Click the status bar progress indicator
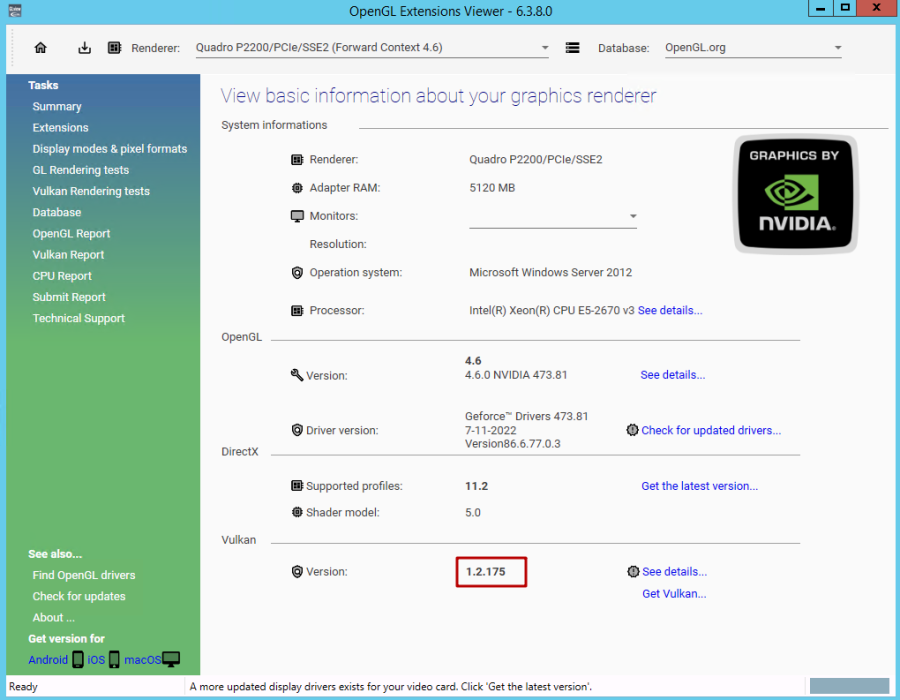This screenshot has width=900, height=700. tap(849, 686)
